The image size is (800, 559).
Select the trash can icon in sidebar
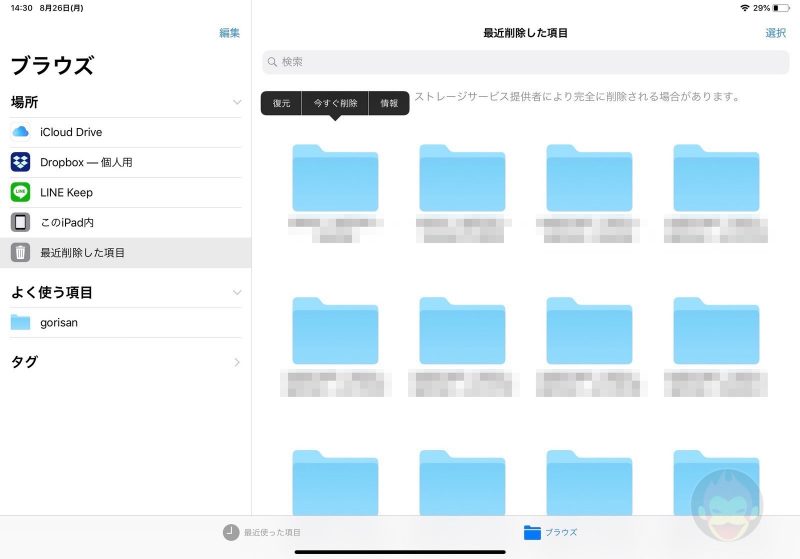[x=20, y=252]
